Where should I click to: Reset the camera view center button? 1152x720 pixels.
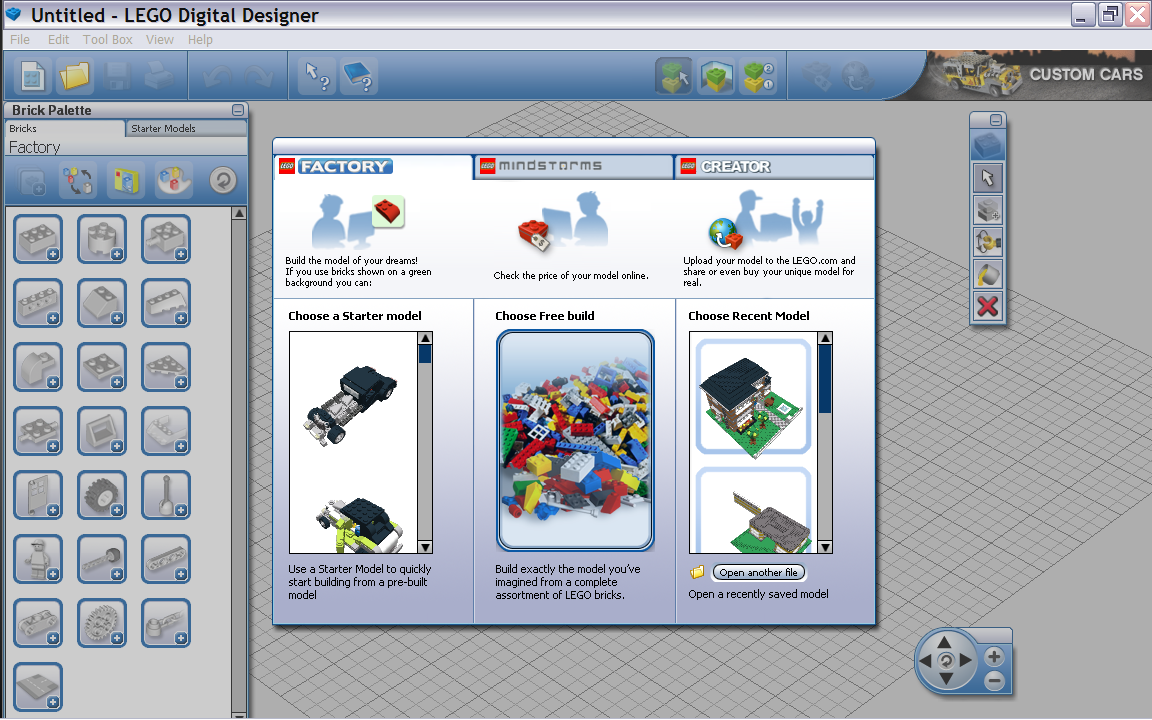pos(946,661)
